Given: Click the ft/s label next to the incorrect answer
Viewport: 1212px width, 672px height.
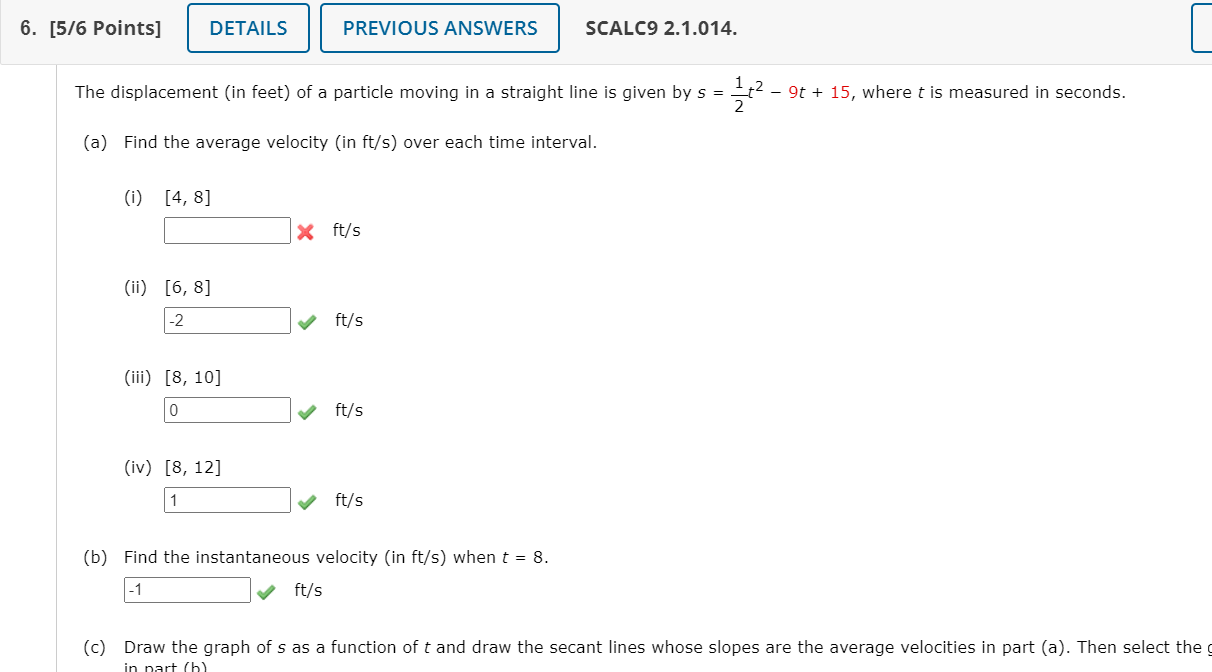Looking at the screenshot, I should [x=347, y=230].
